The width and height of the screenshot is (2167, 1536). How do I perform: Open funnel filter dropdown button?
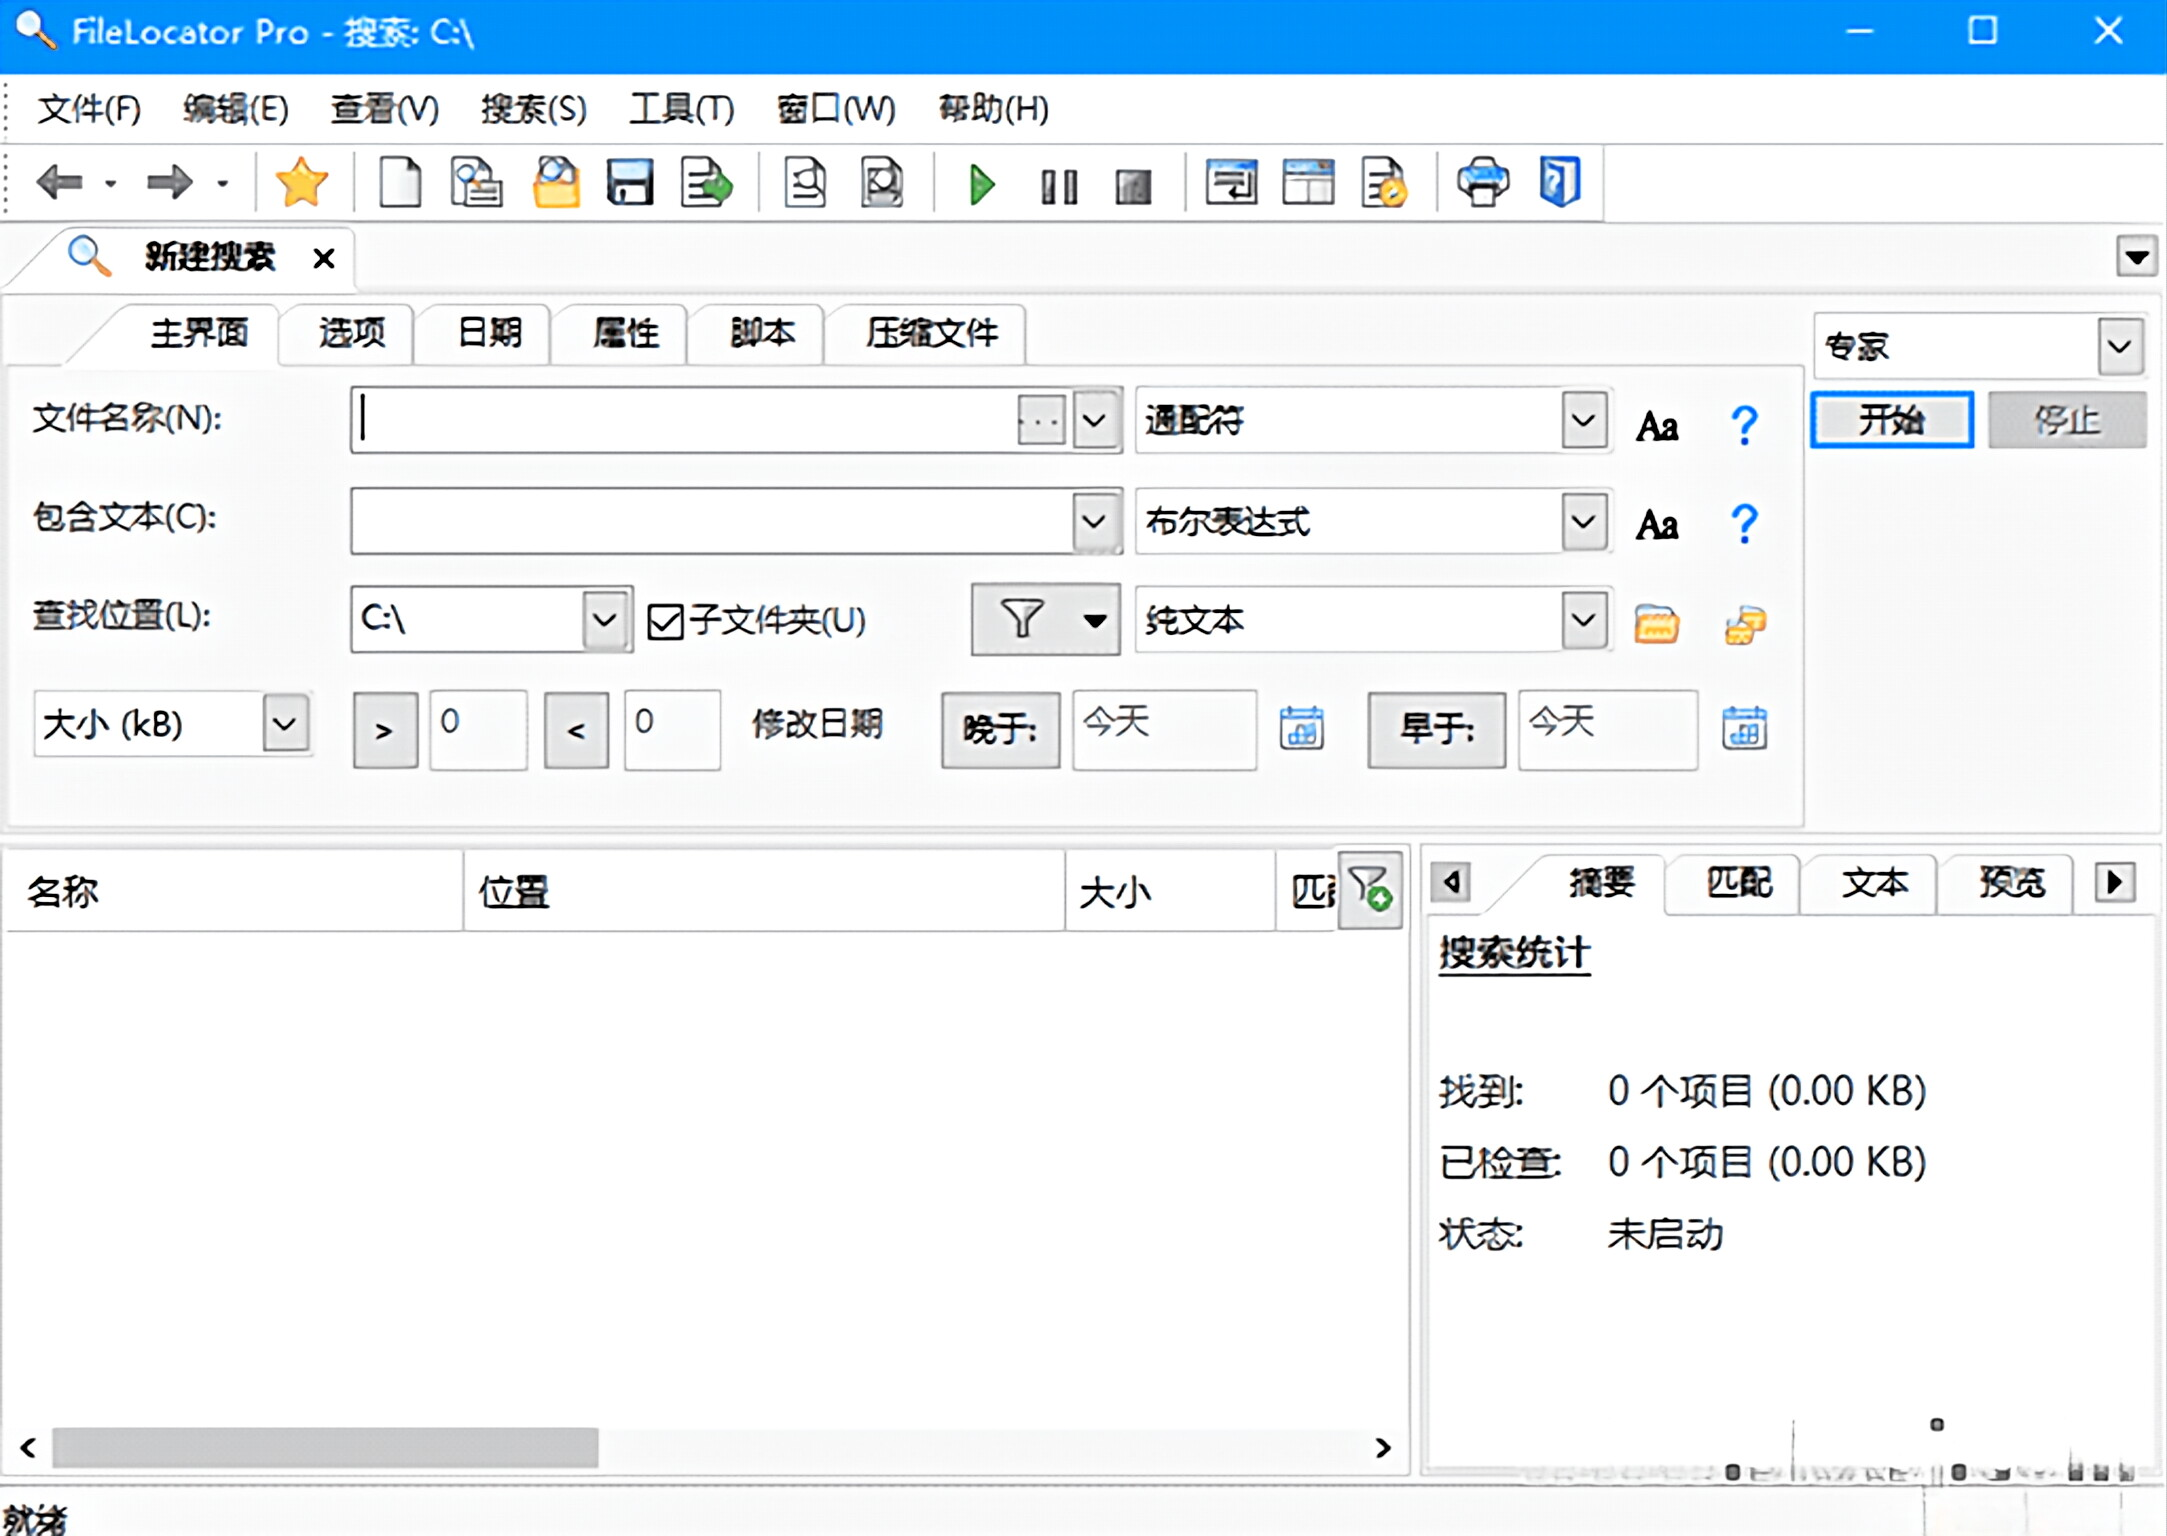(1045, 620)
